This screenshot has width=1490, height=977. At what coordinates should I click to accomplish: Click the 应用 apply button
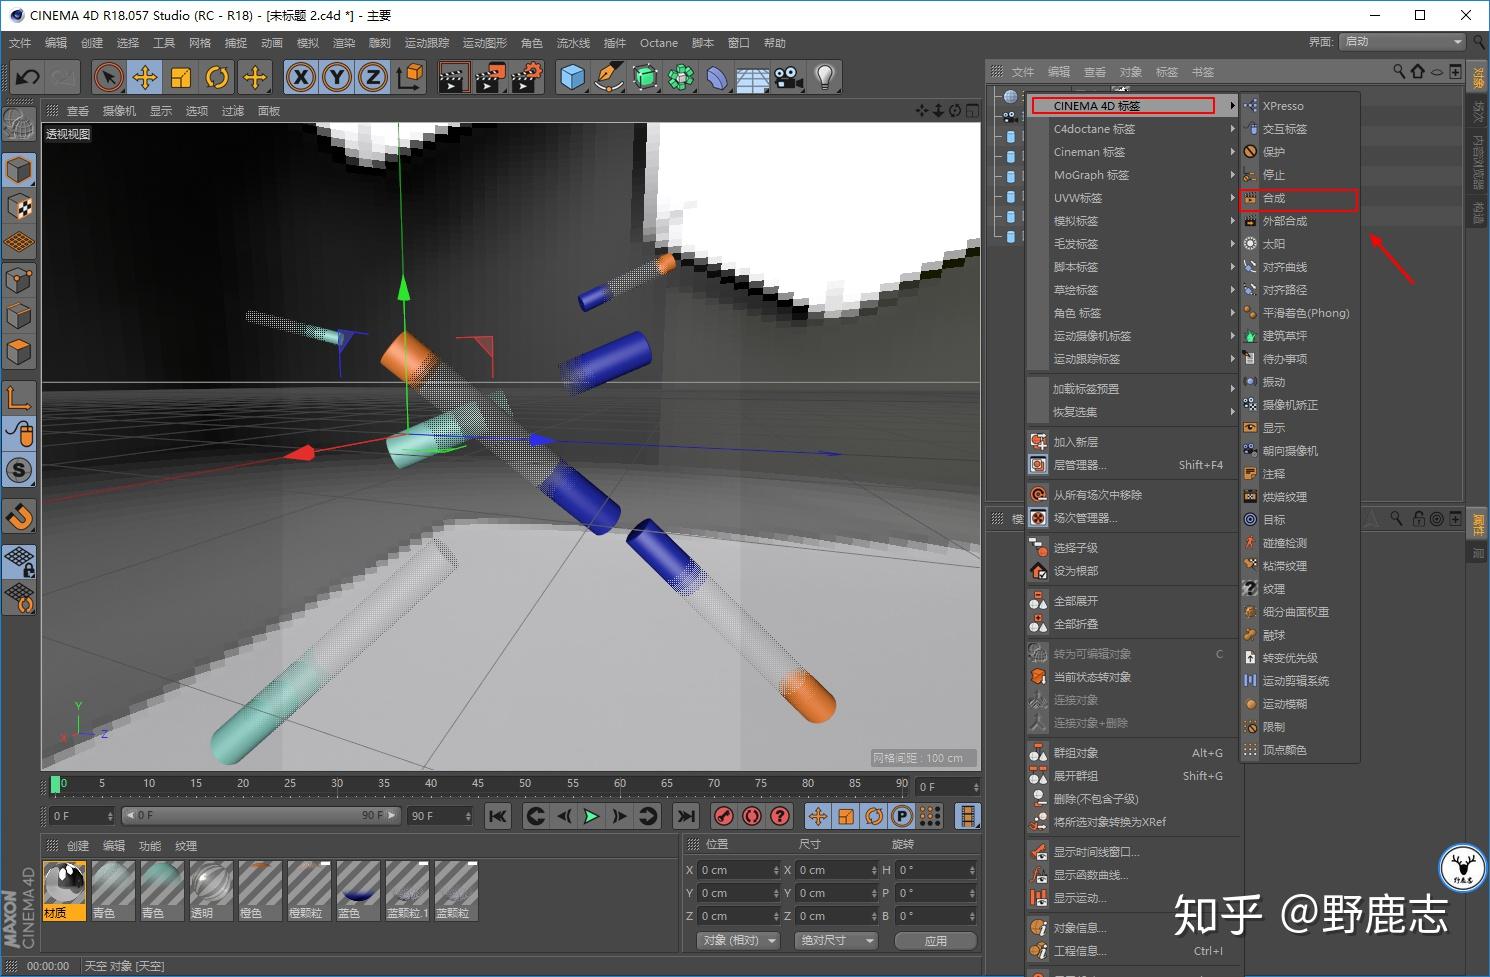[935, 941]
